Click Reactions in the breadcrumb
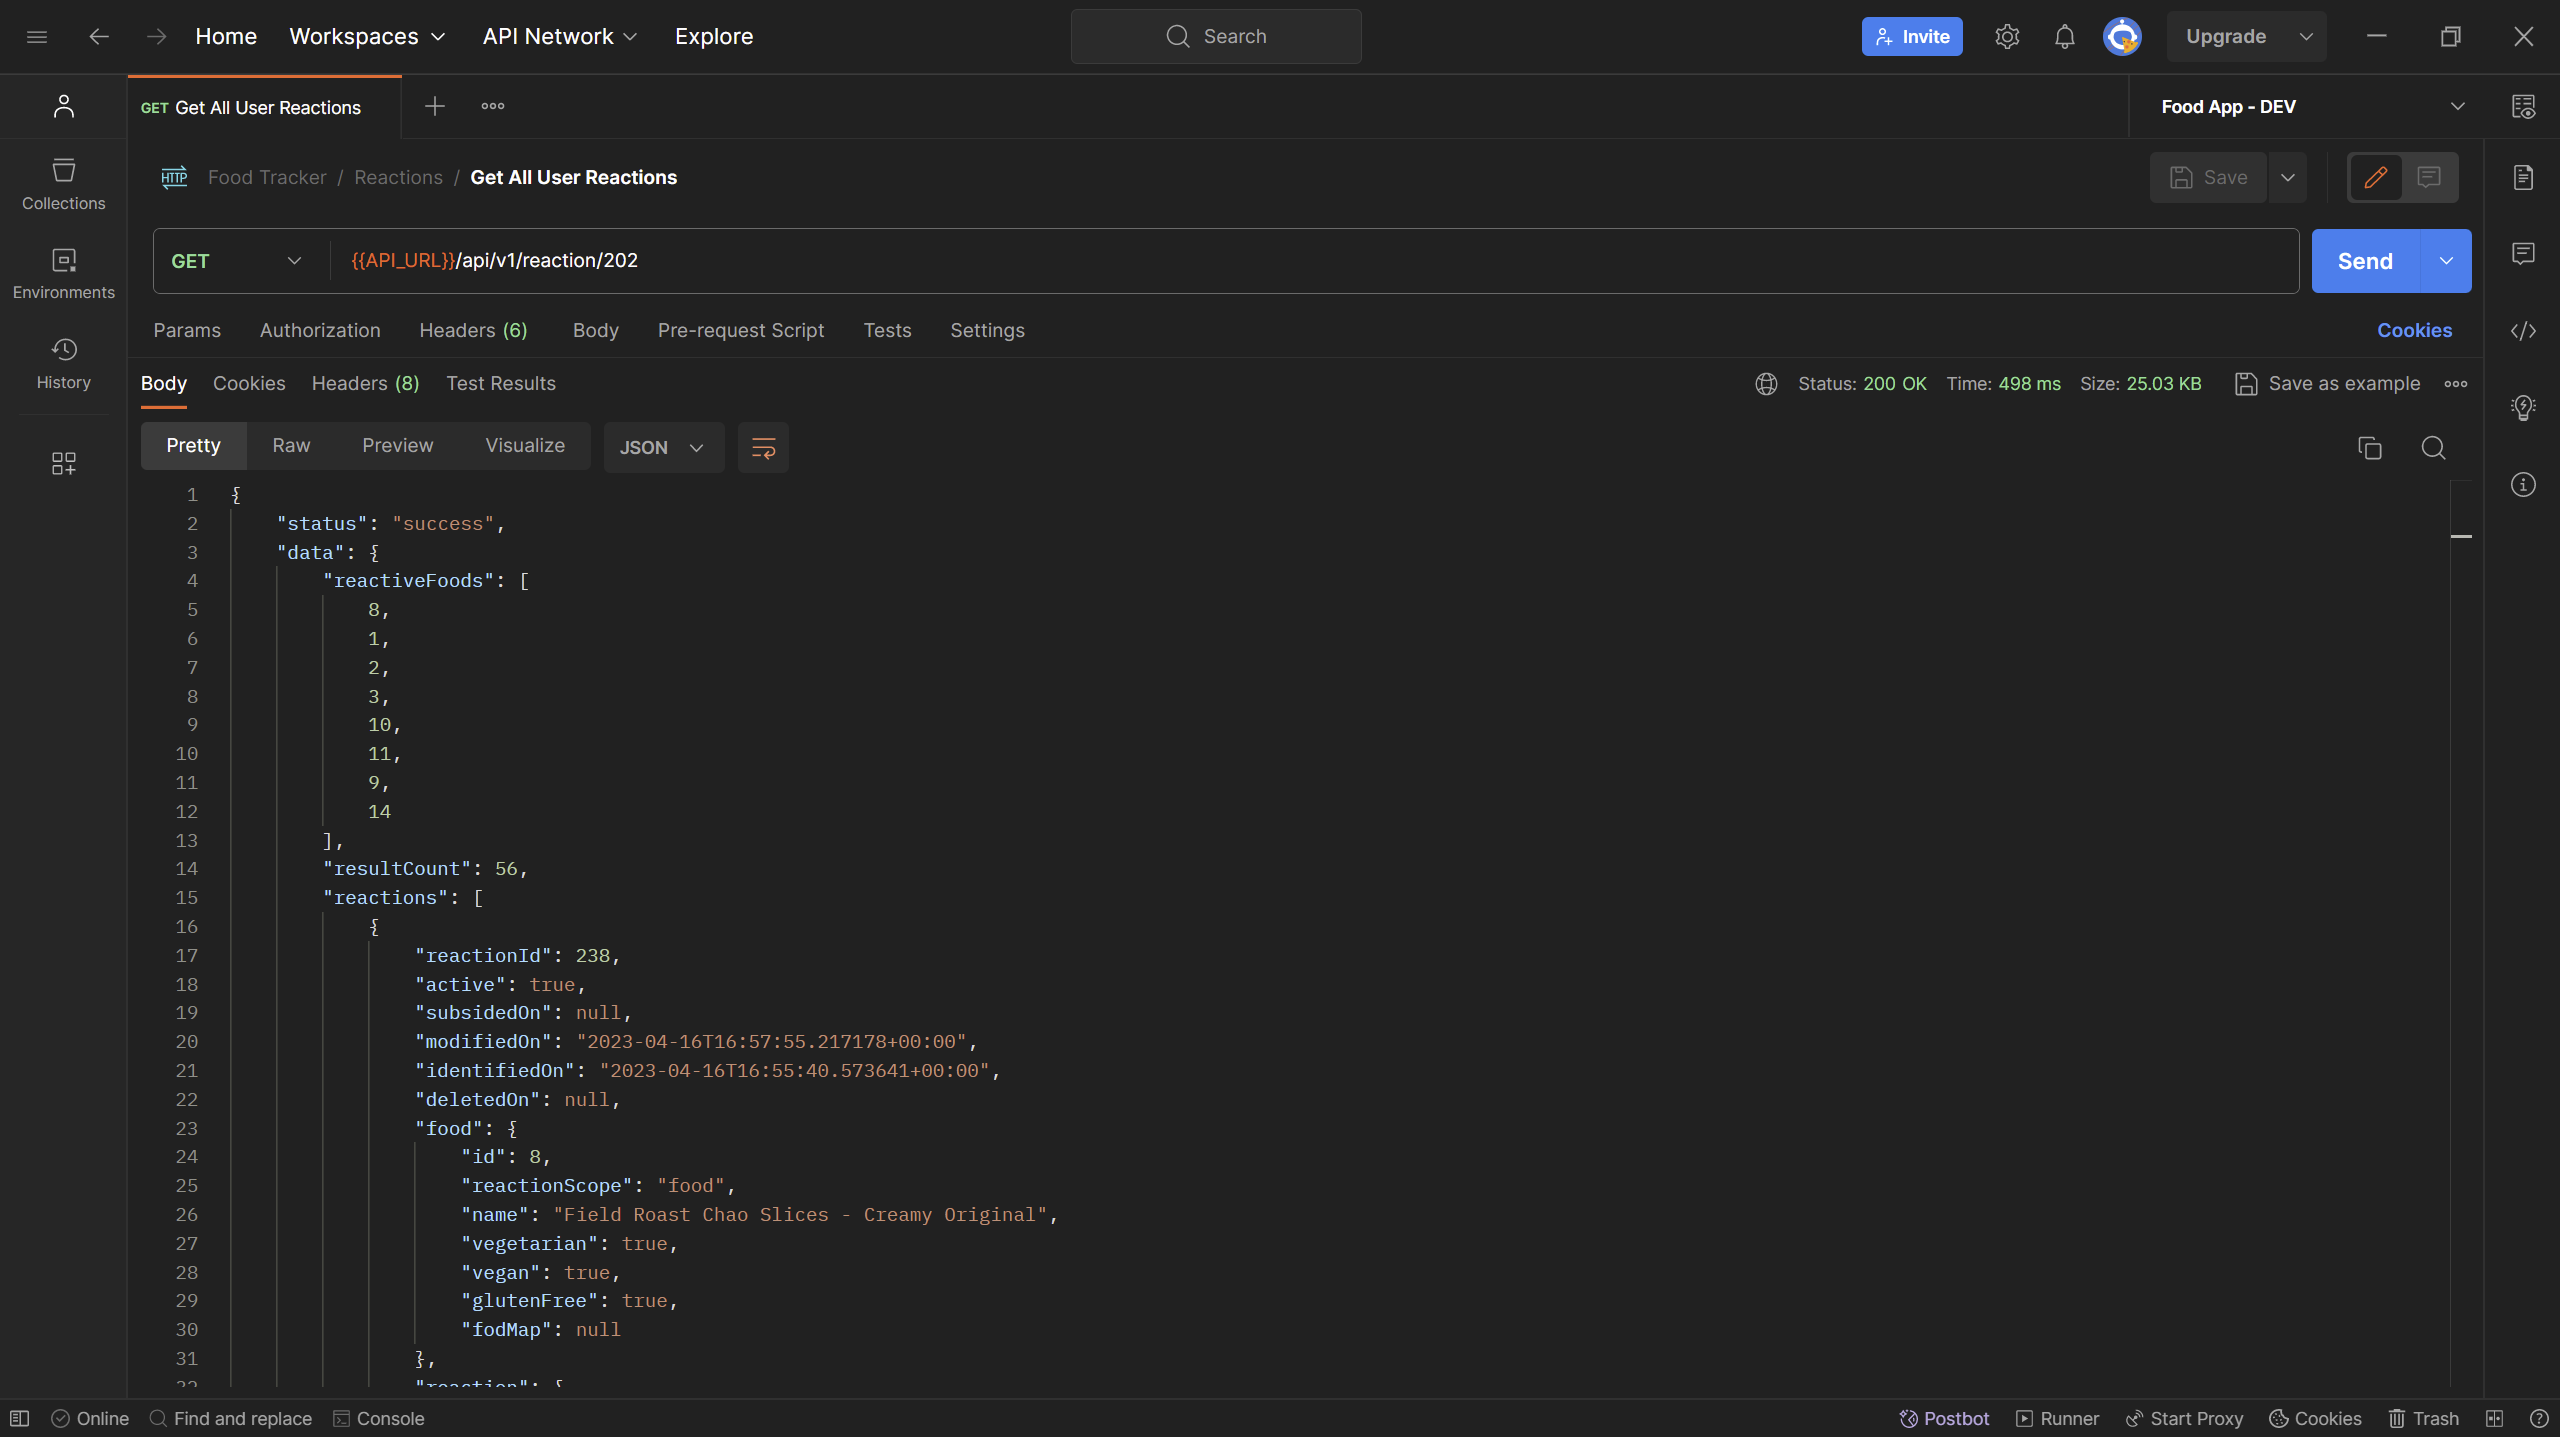 [x=398, y=177]
